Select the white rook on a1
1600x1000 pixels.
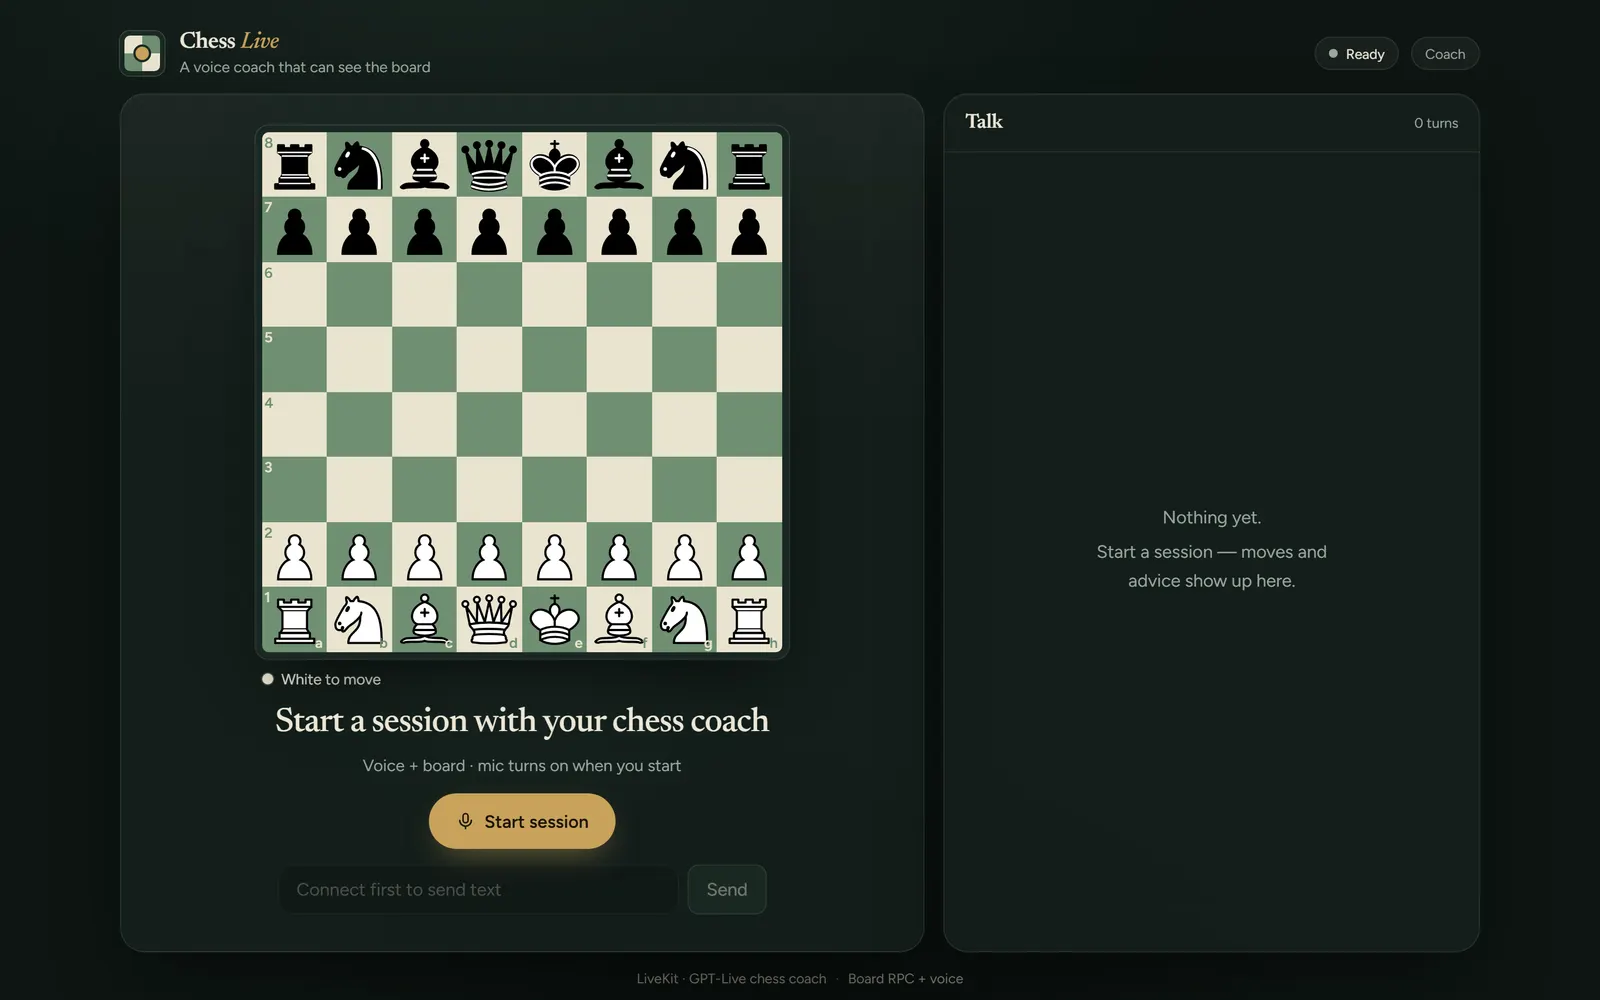click(294, 619)
